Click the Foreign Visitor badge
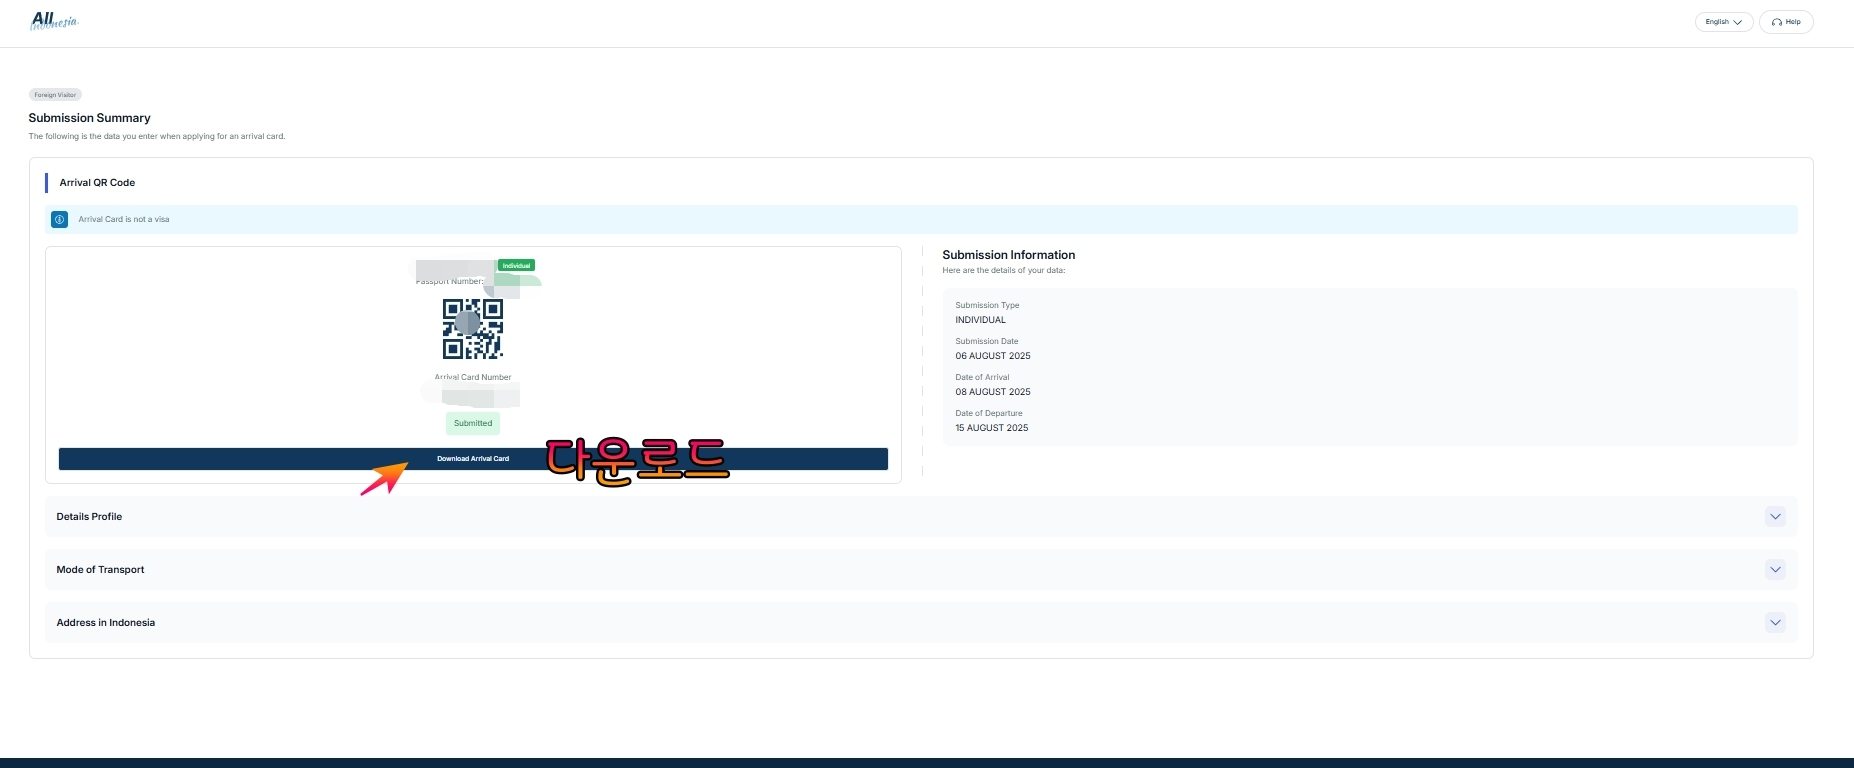 pyautogui.click(x=55, y=95)
